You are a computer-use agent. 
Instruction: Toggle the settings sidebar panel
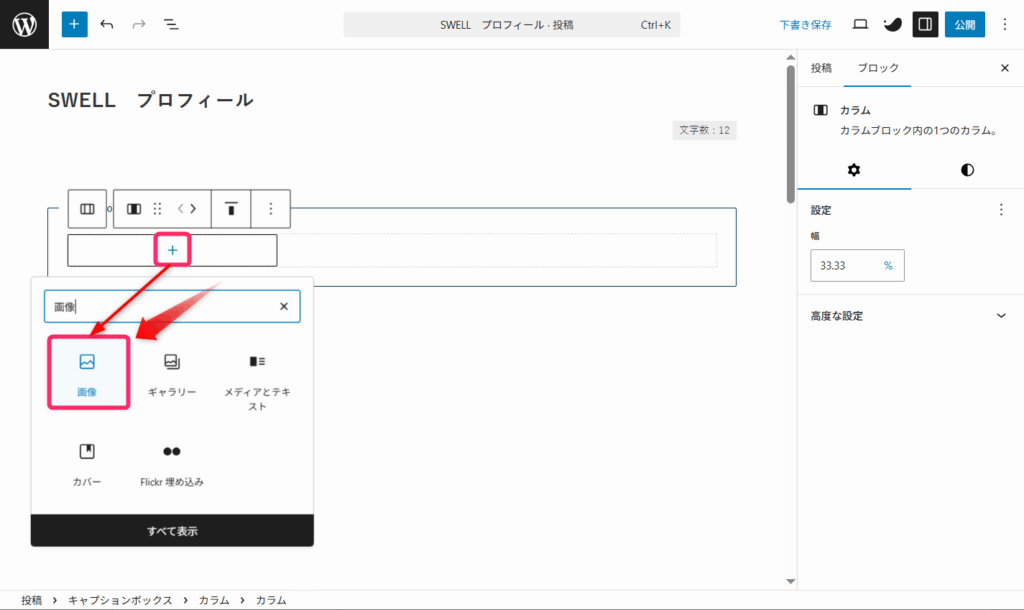pos(925,24)
